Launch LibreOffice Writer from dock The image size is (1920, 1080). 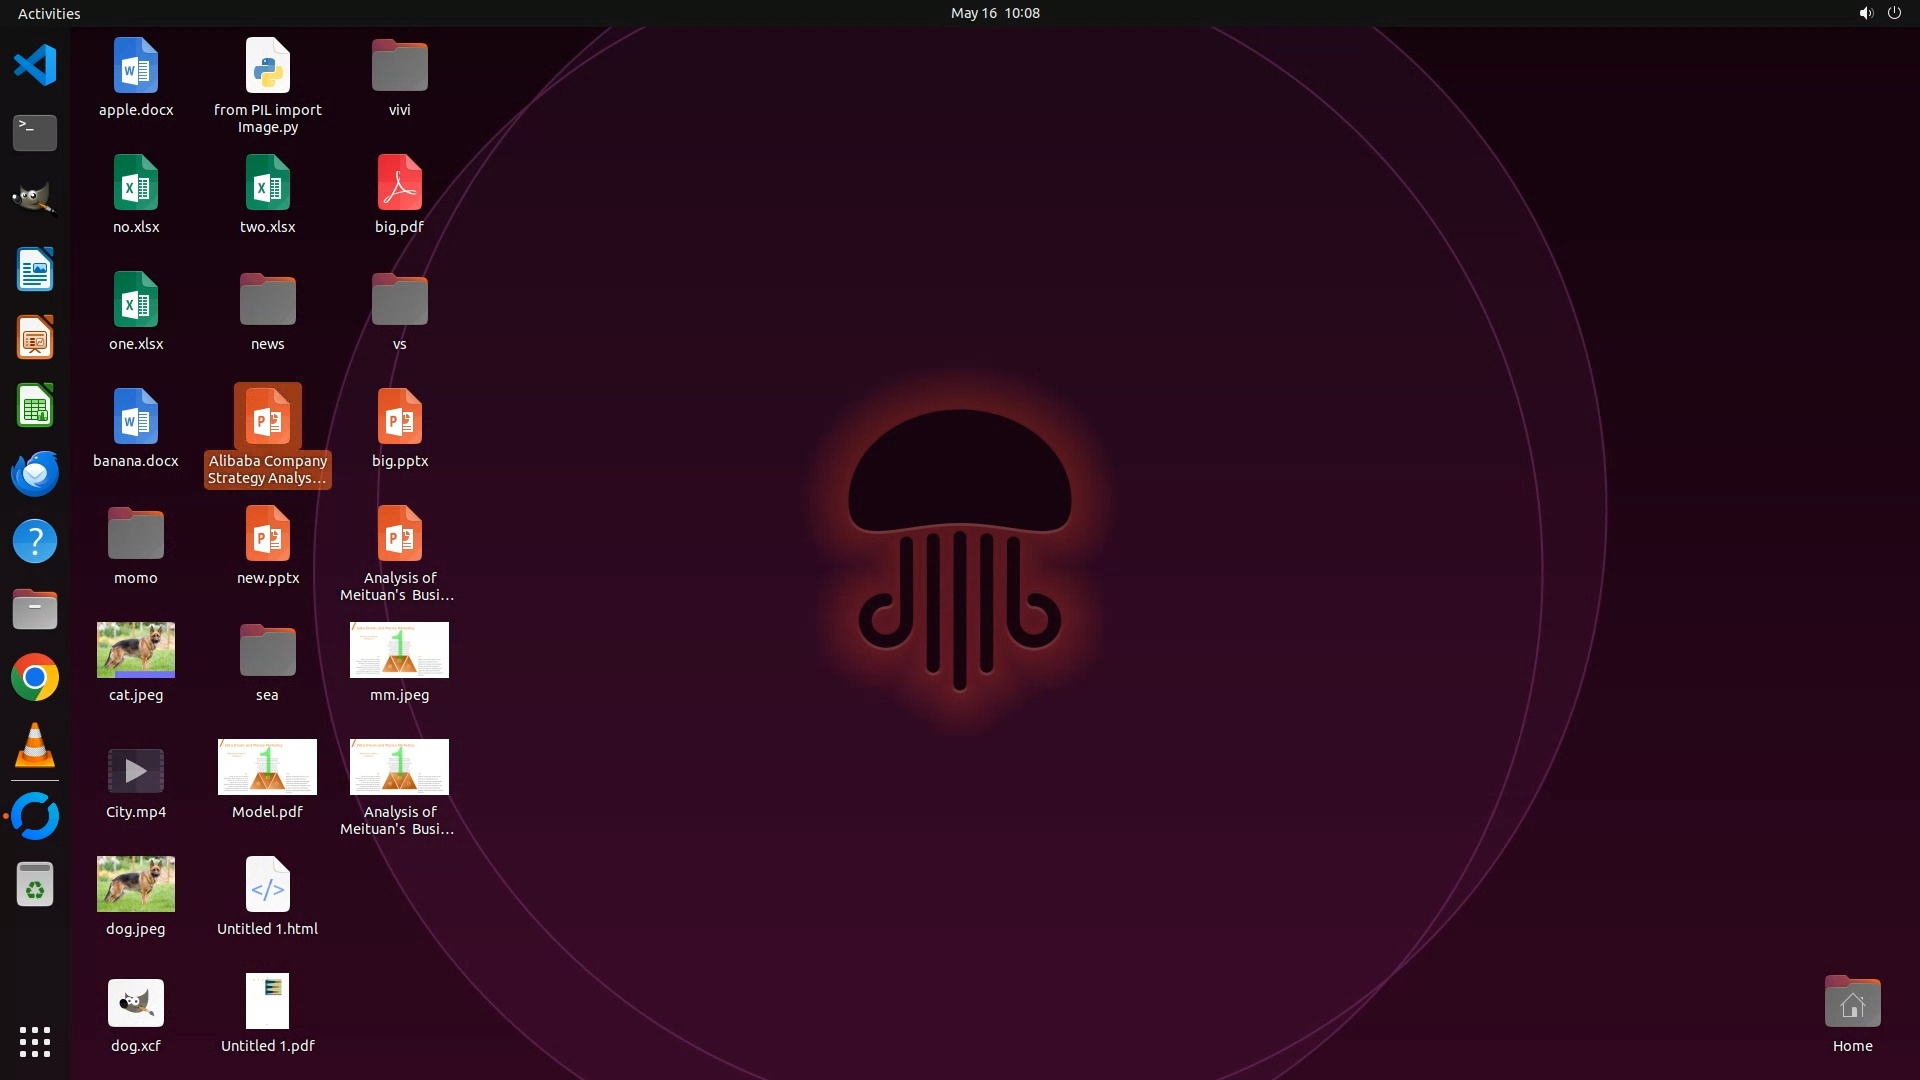35,270
